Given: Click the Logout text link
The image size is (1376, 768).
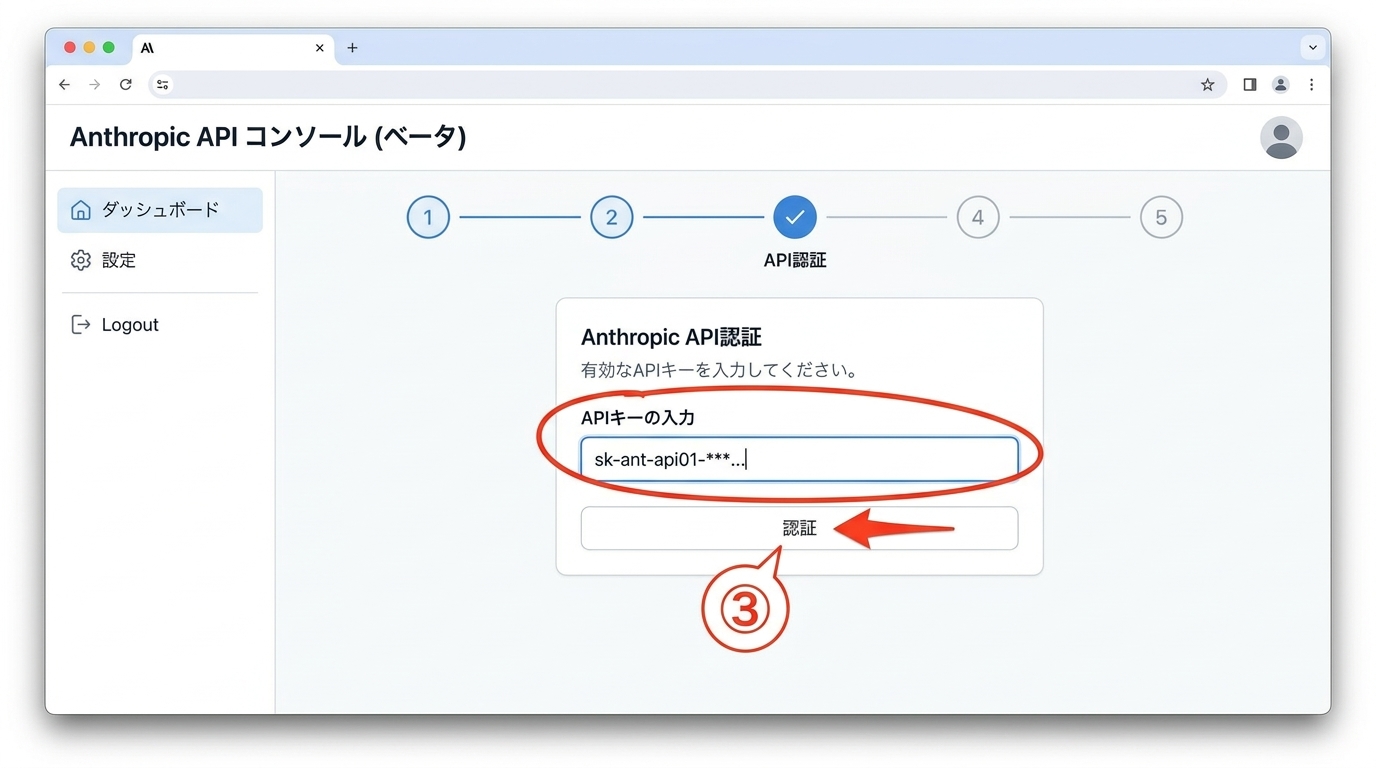Looking at the screenshot, I should pos(129,324).
